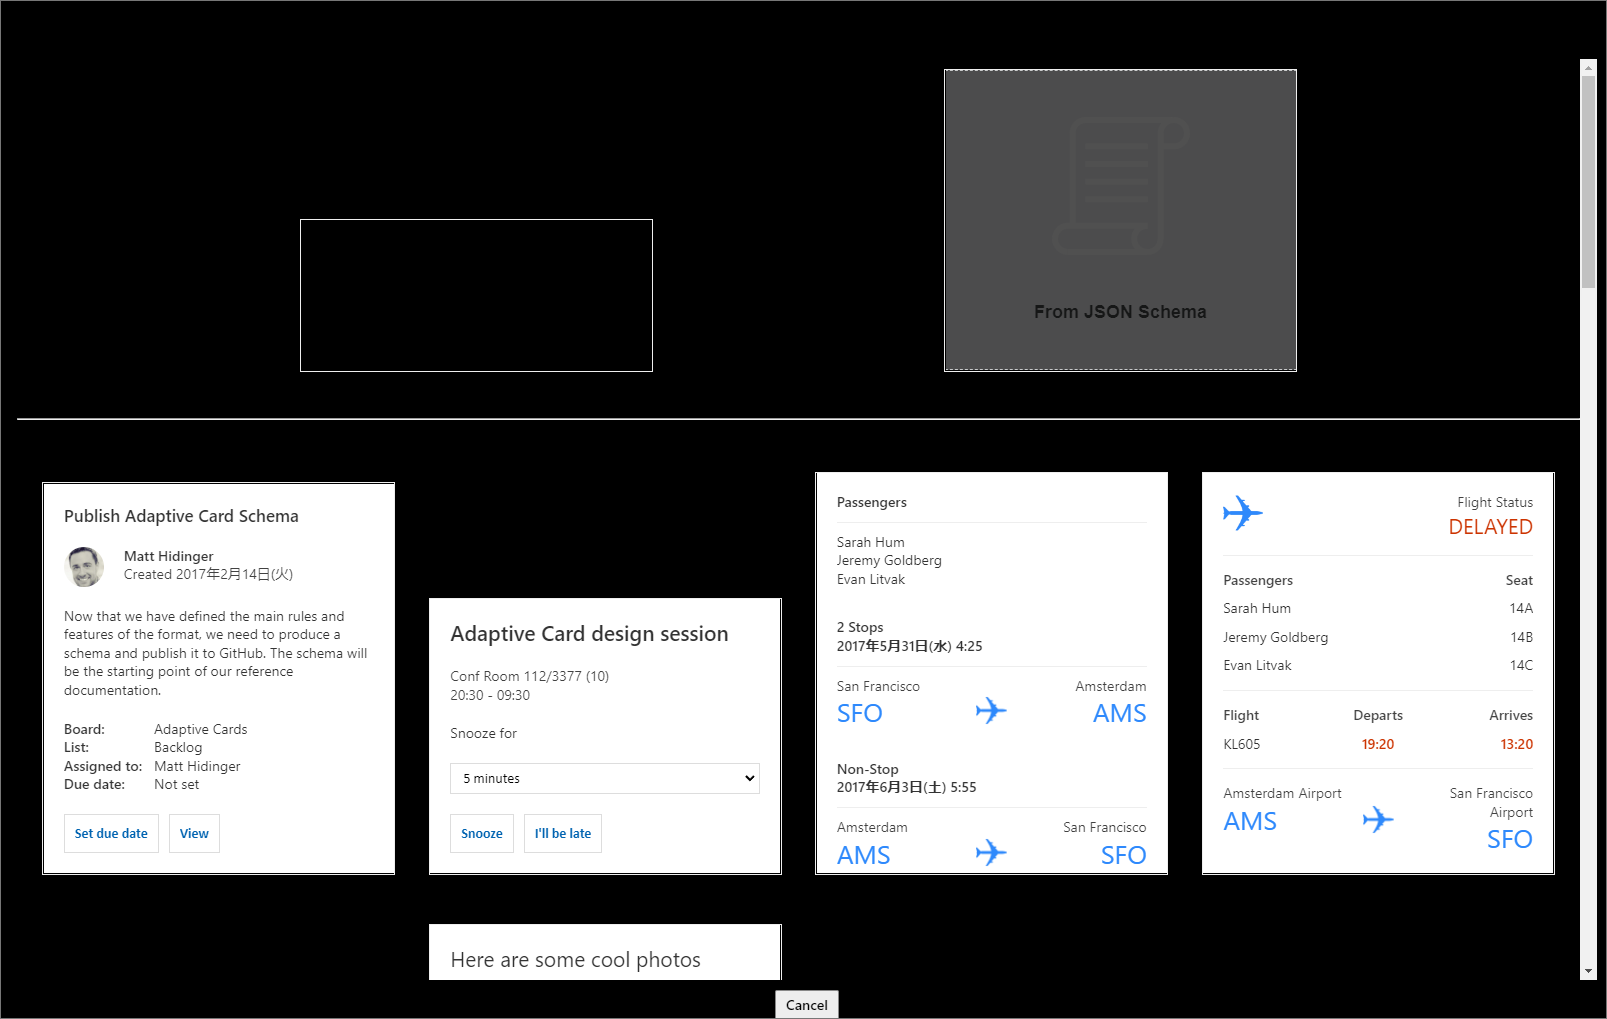Viewport: 1607px width, 1019px height.
Task: Click the airplane icon between SFO and AMS
Action: (x=990, y=710)
